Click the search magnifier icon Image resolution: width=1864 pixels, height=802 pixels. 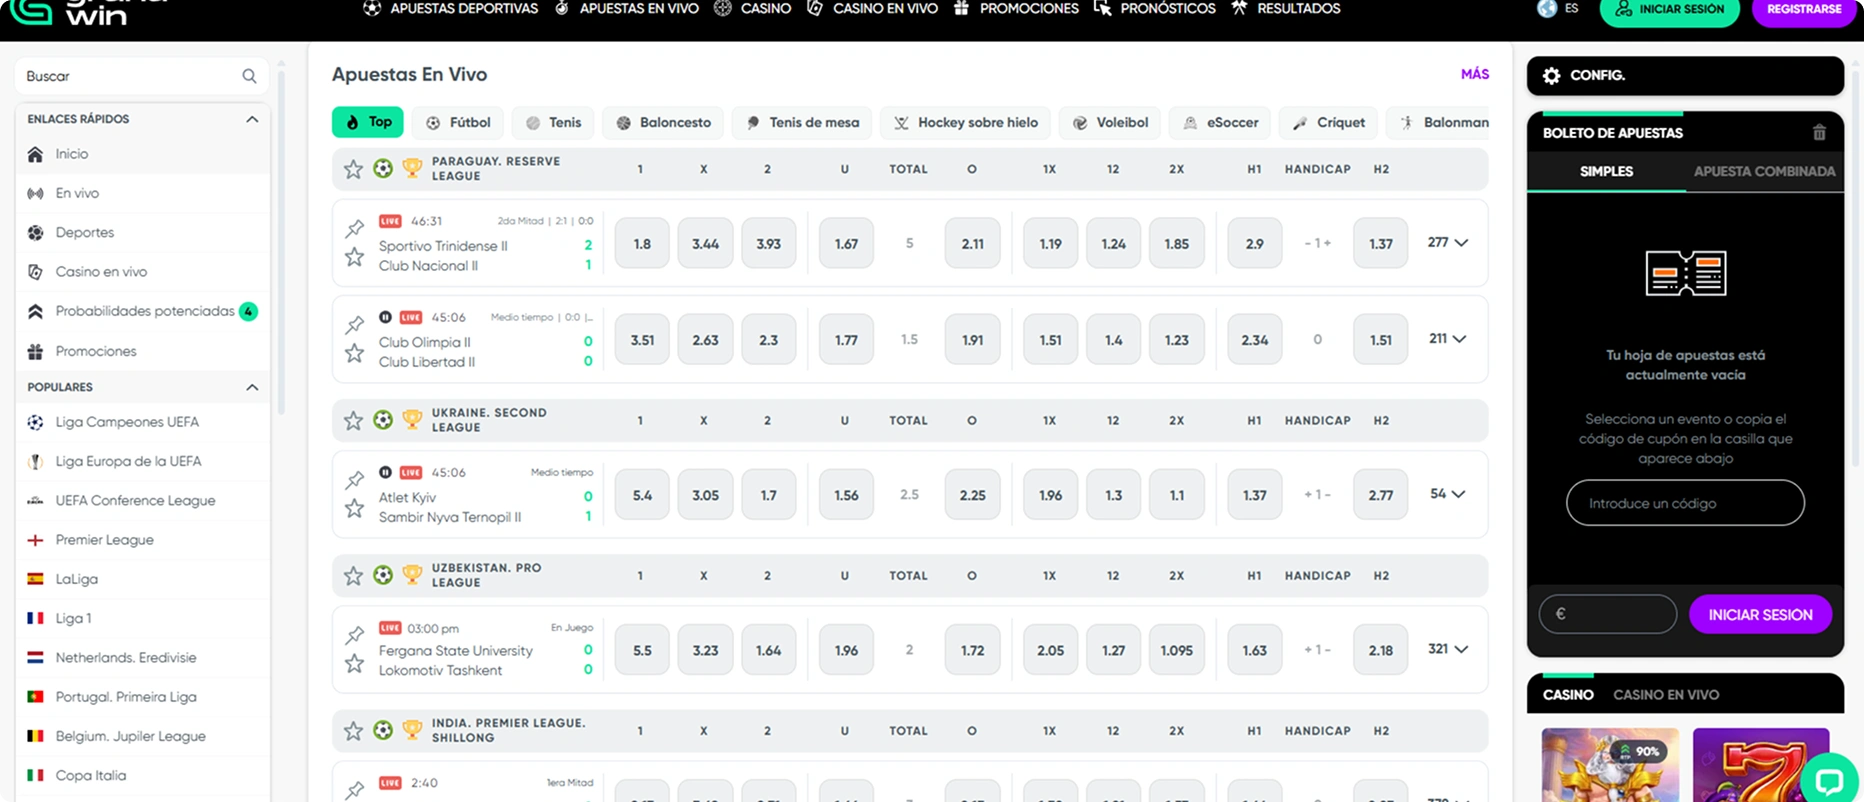pyautogui.click(x=249, y=76)
